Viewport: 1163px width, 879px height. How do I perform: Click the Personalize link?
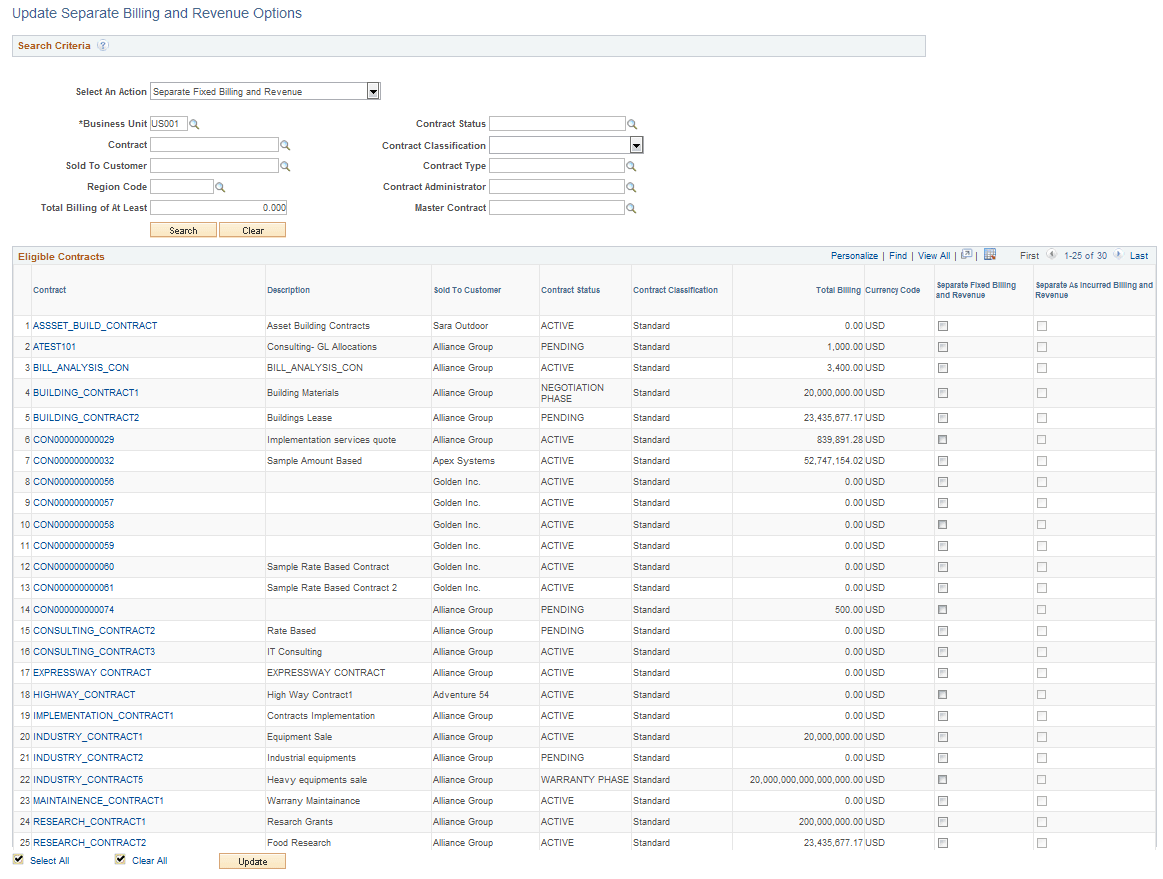tap(854, 255)
